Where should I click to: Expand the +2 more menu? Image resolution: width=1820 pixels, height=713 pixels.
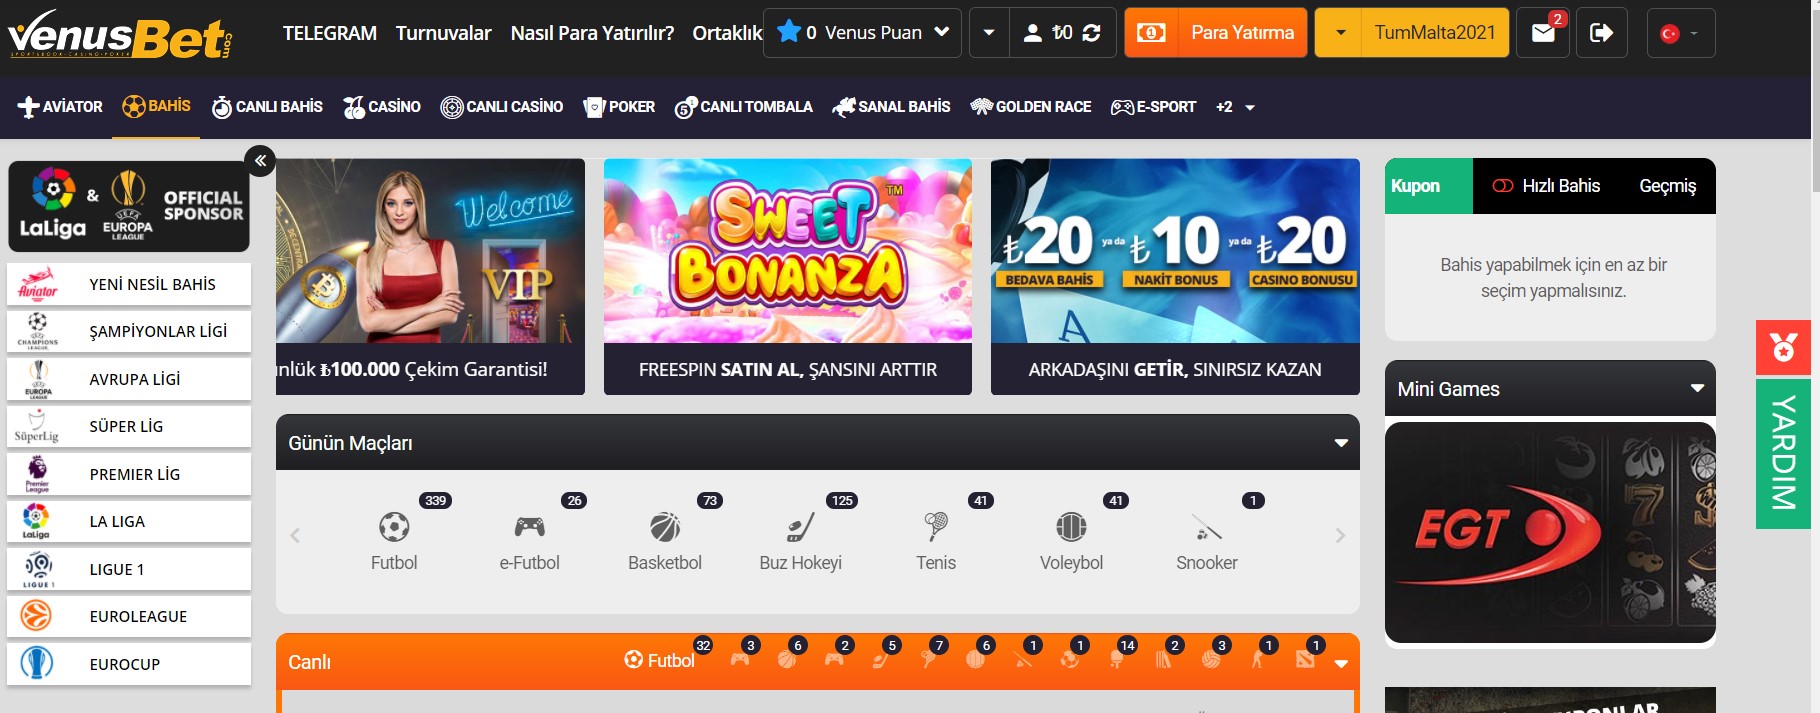1235,107
